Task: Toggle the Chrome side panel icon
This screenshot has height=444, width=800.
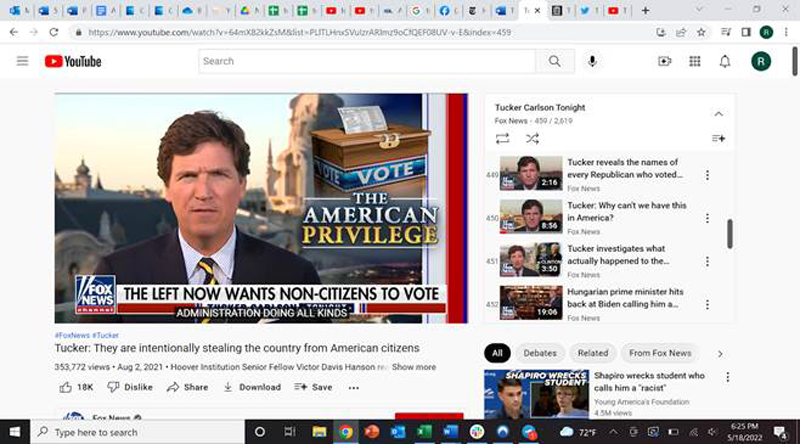Action: coord(746,32)
